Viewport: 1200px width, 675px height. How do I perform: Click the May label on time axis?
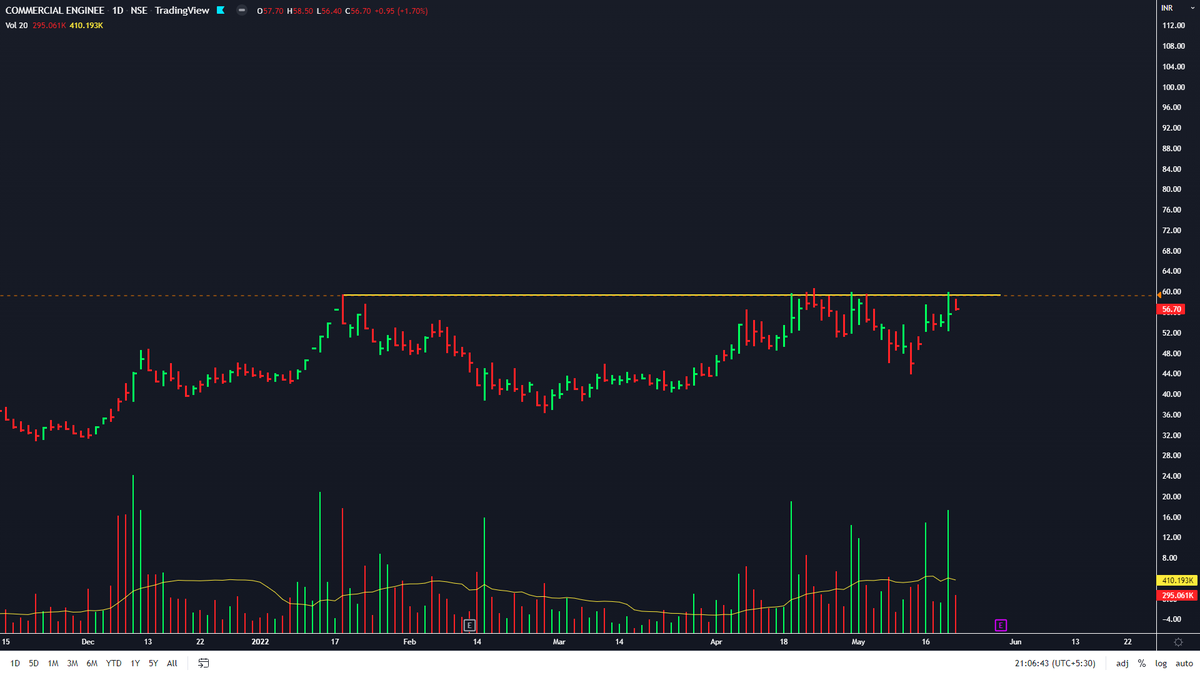click(857, 640)
